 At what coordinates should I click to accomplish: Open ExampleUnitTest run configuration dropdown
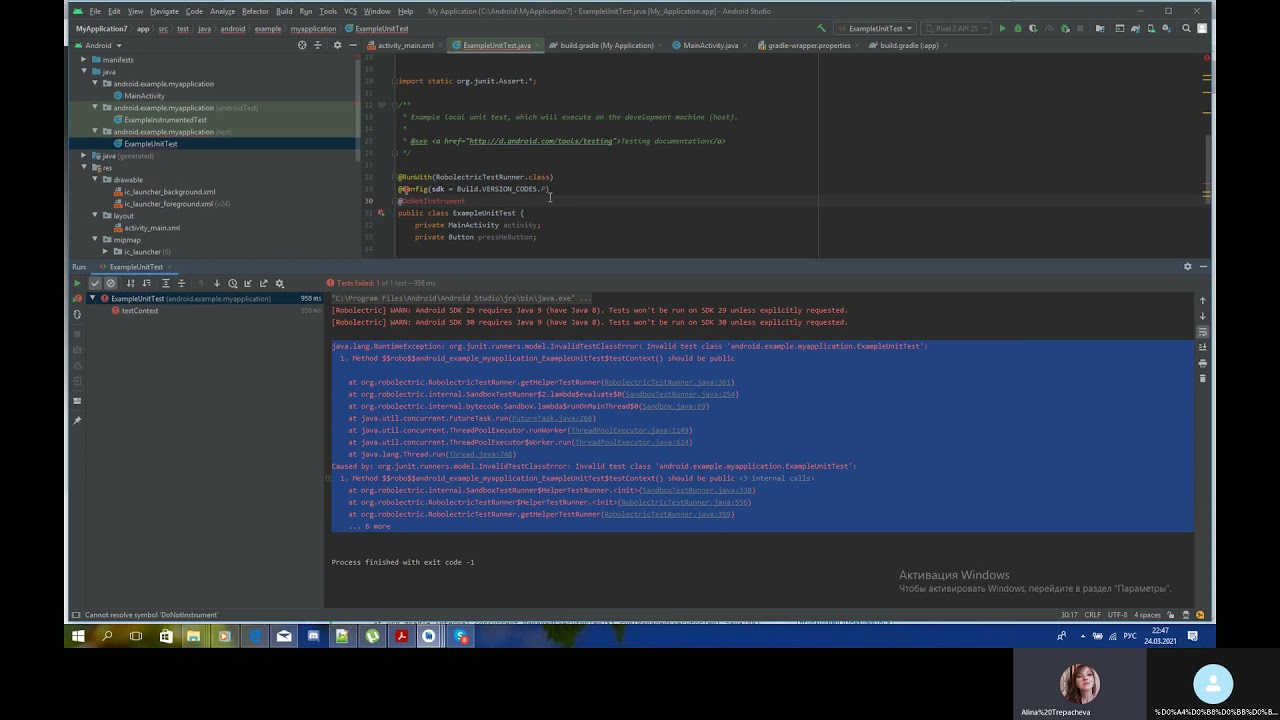tap(876, 29)
